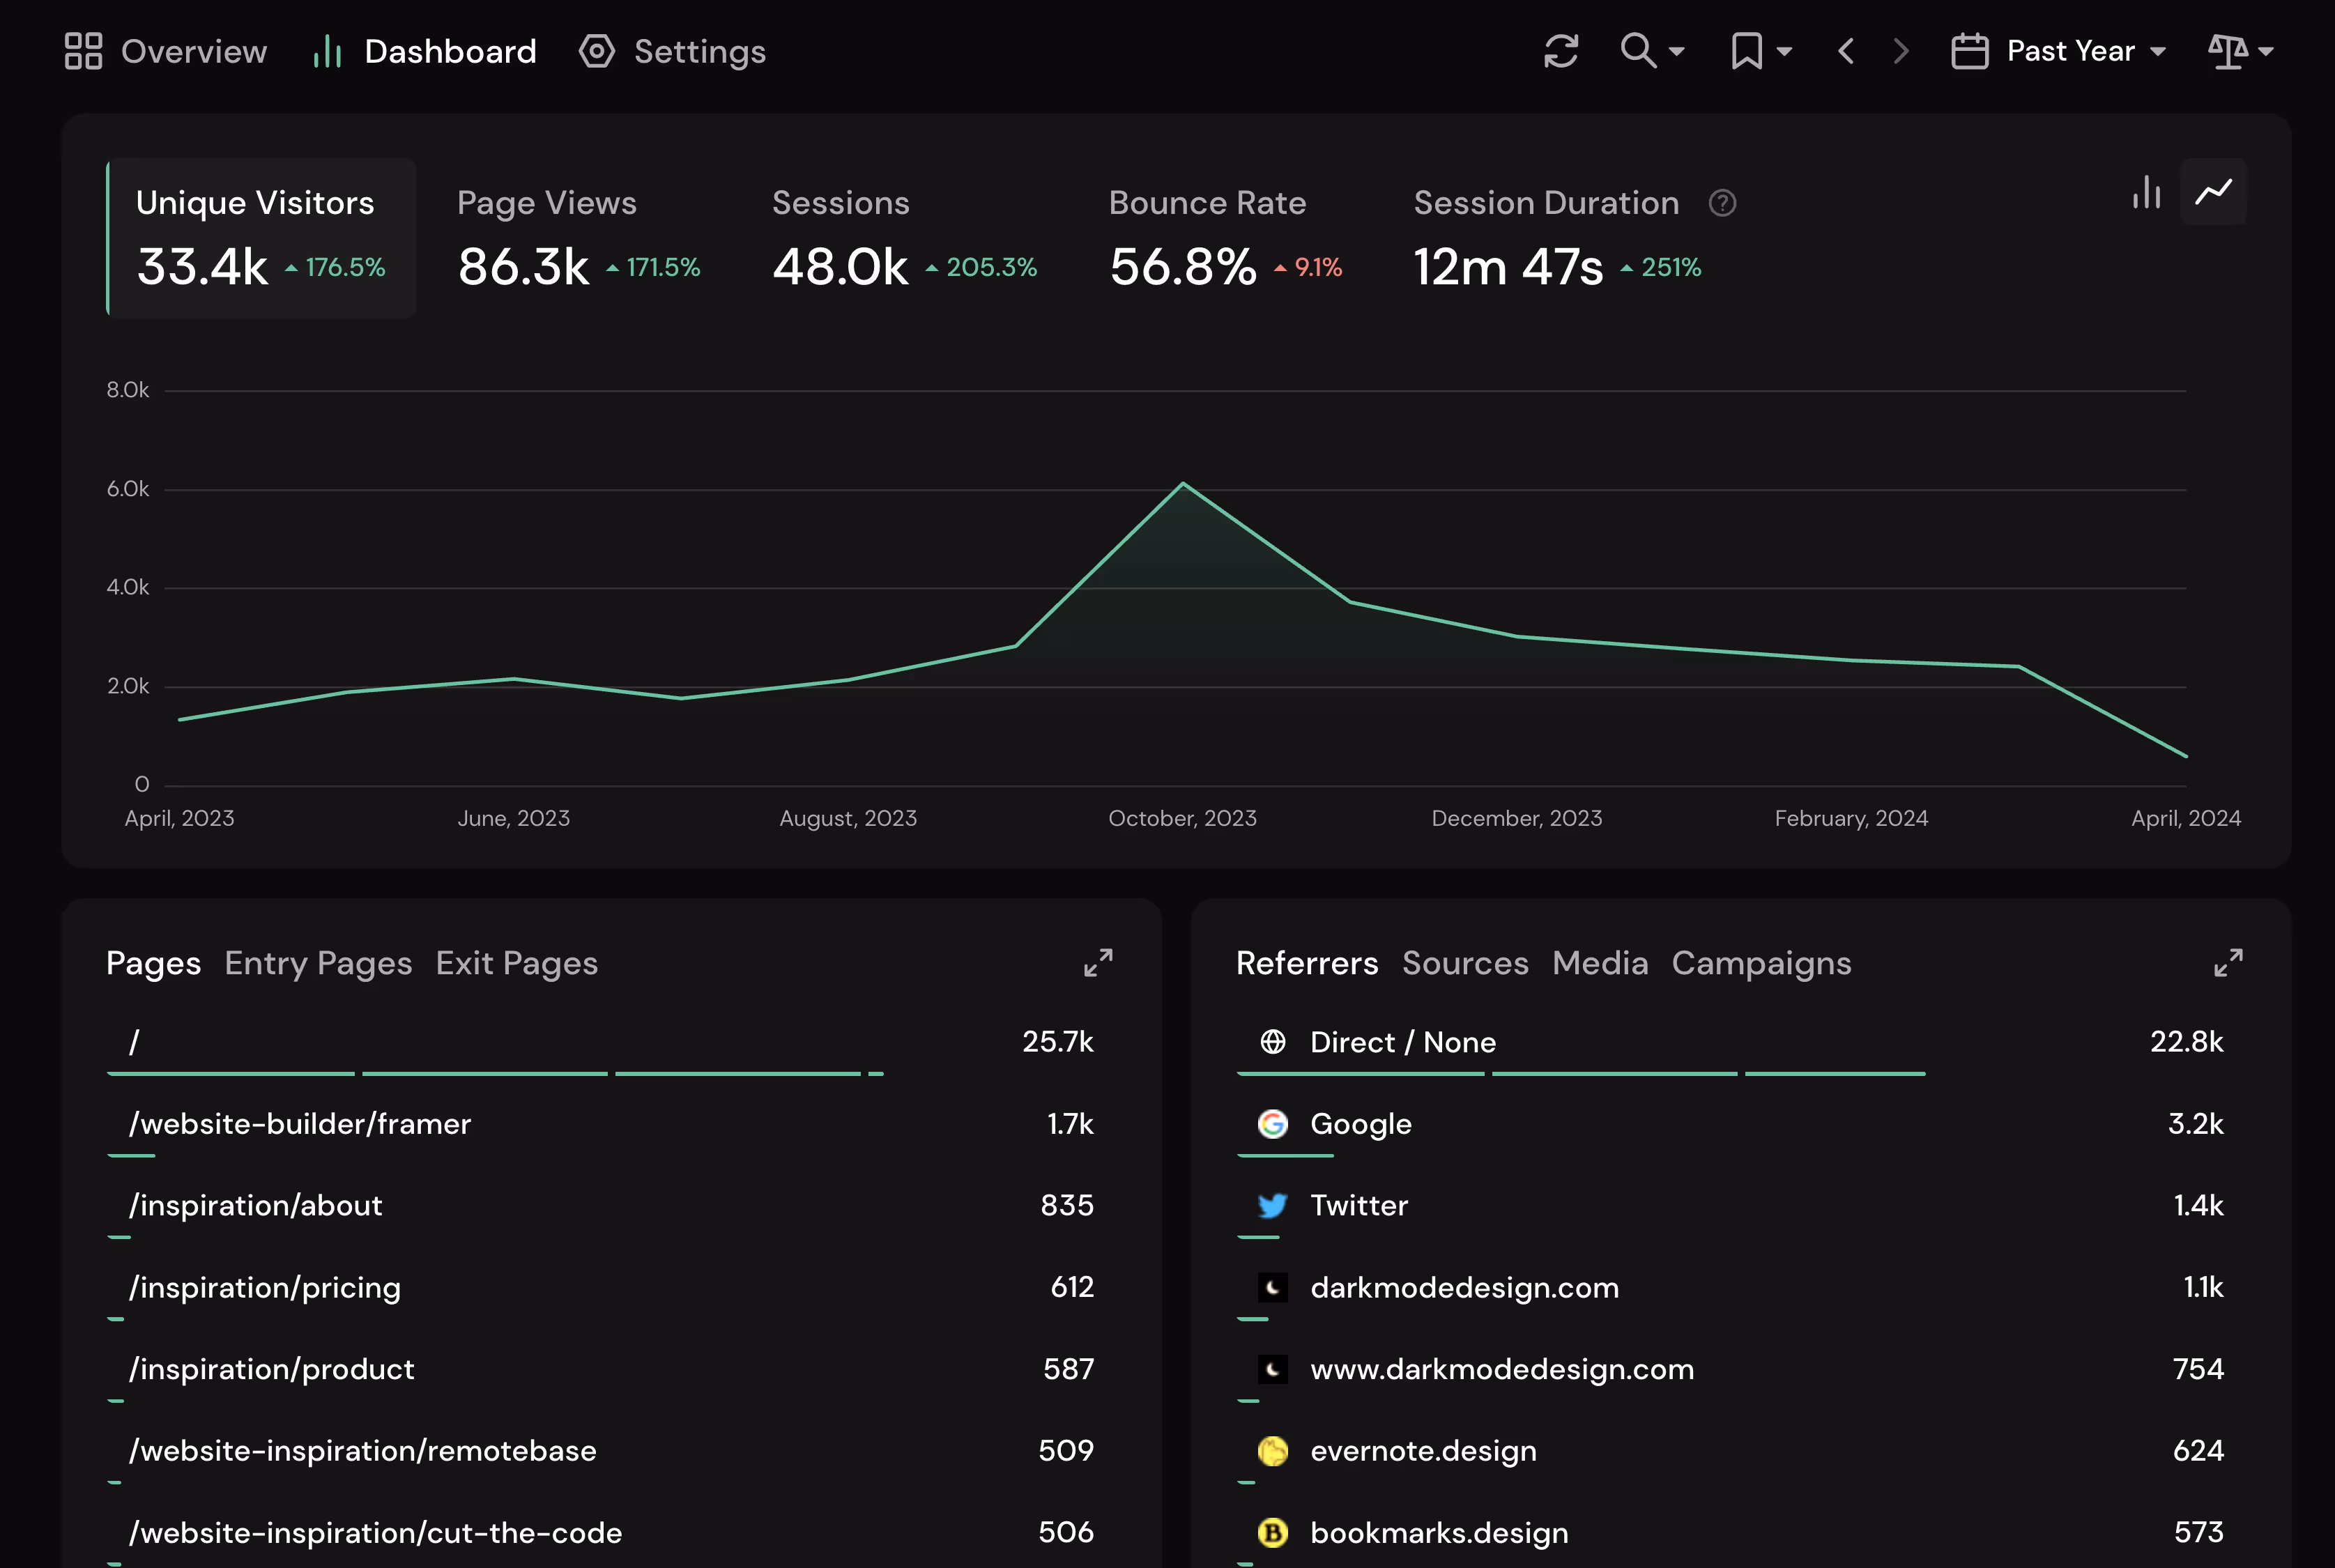2335x1568 pixels.
Task: Select the Unique Visitors metric card
Action: coord(261,238)
